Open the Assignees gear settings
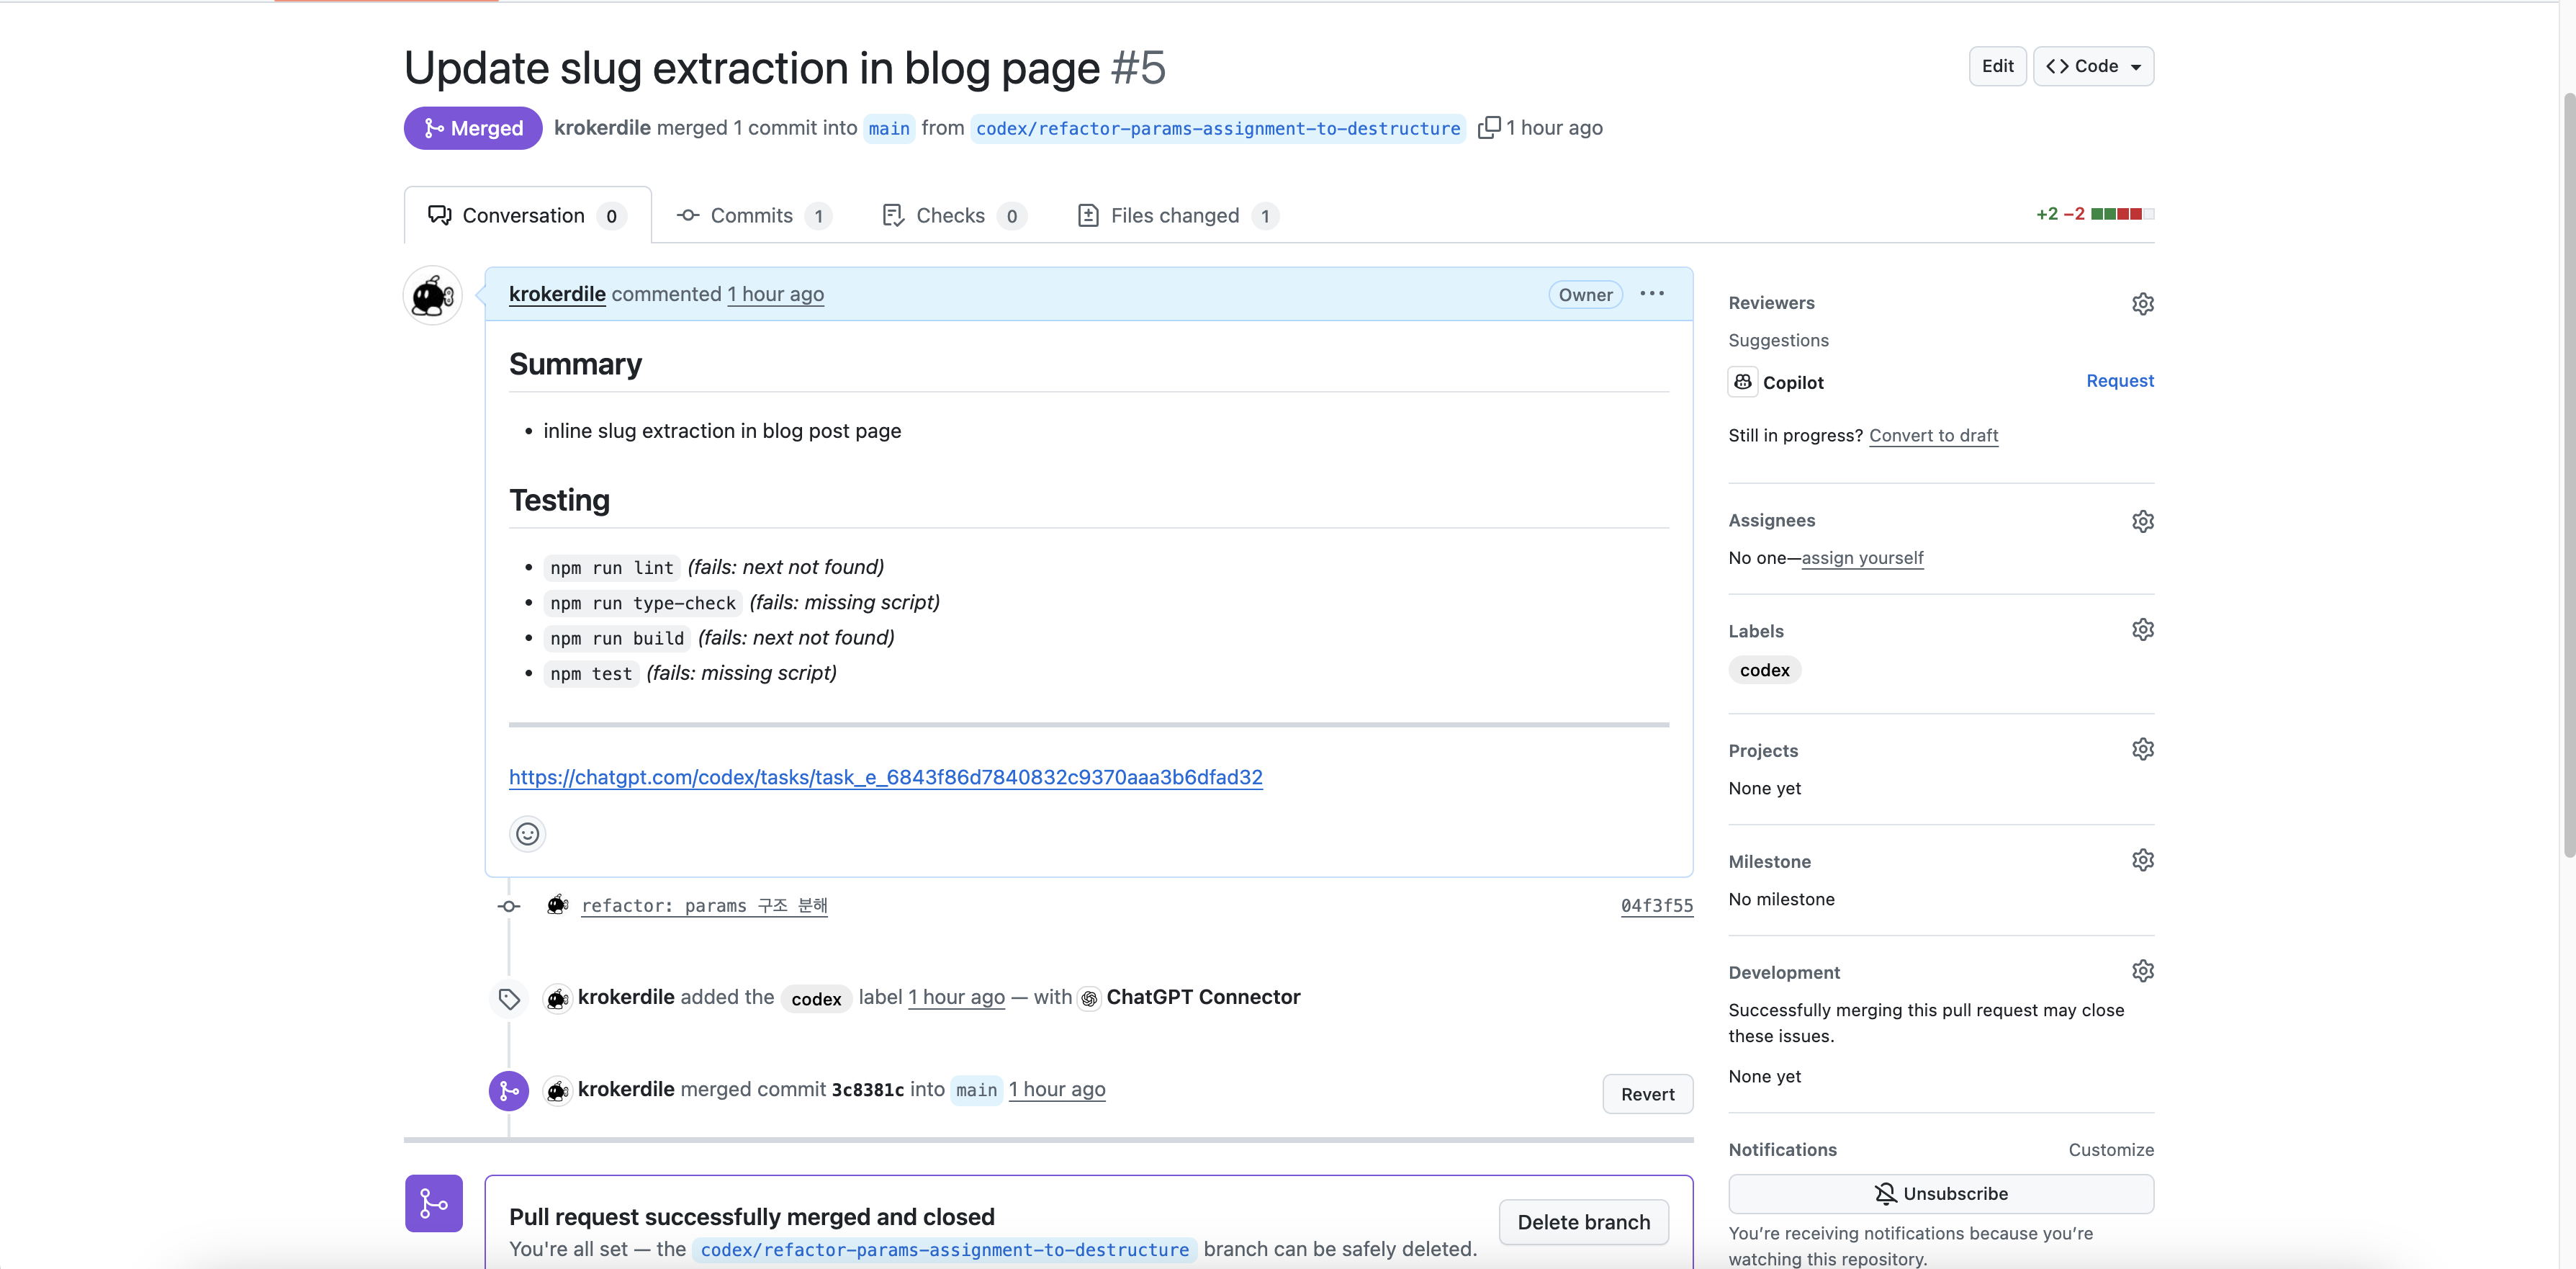The height and width of the screenshot is (1269, 2576). pos(2142,521)
